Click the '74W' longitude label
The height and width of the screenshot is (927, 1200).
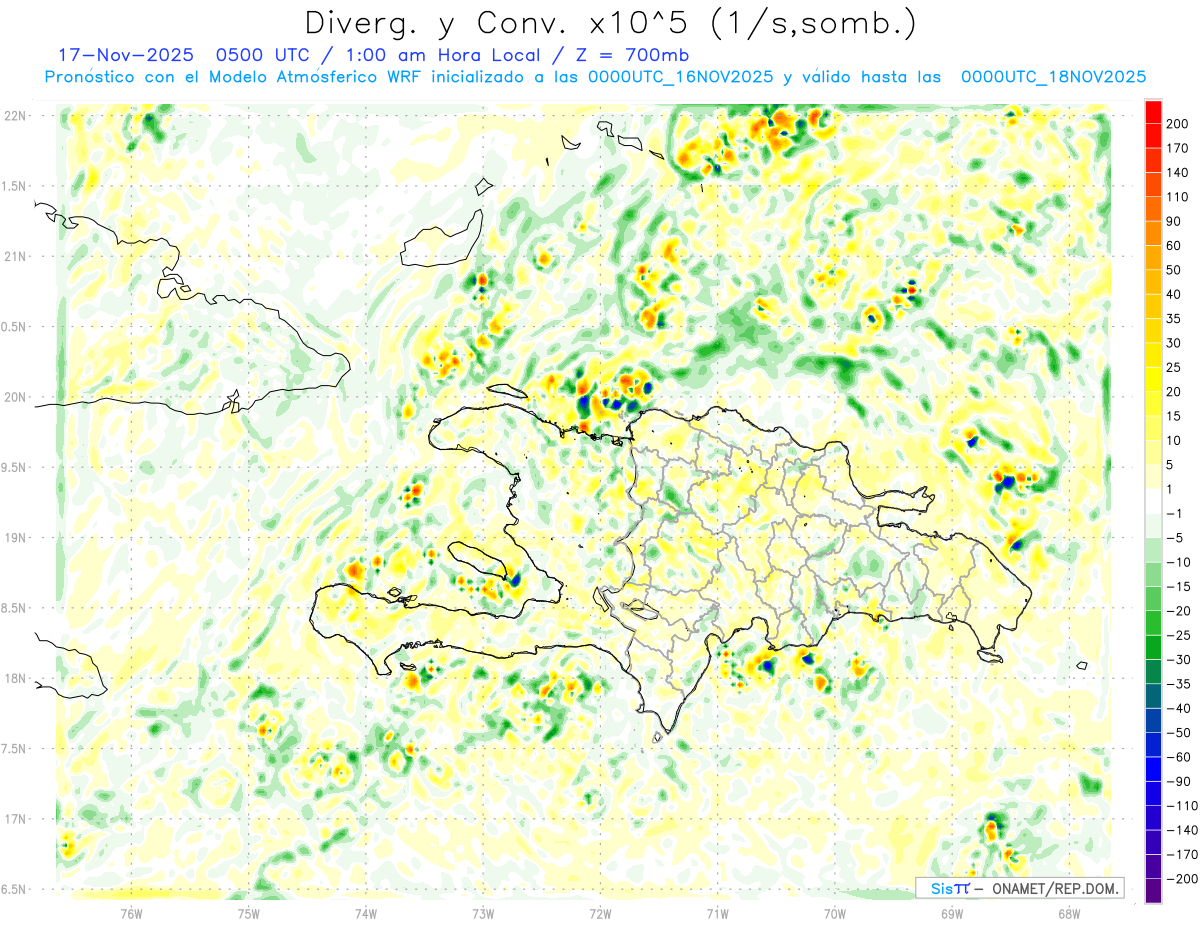366,913
